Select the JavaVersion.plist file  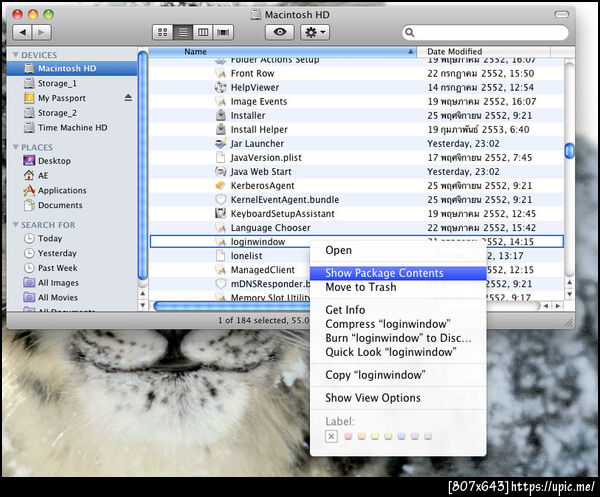[356, 158]
